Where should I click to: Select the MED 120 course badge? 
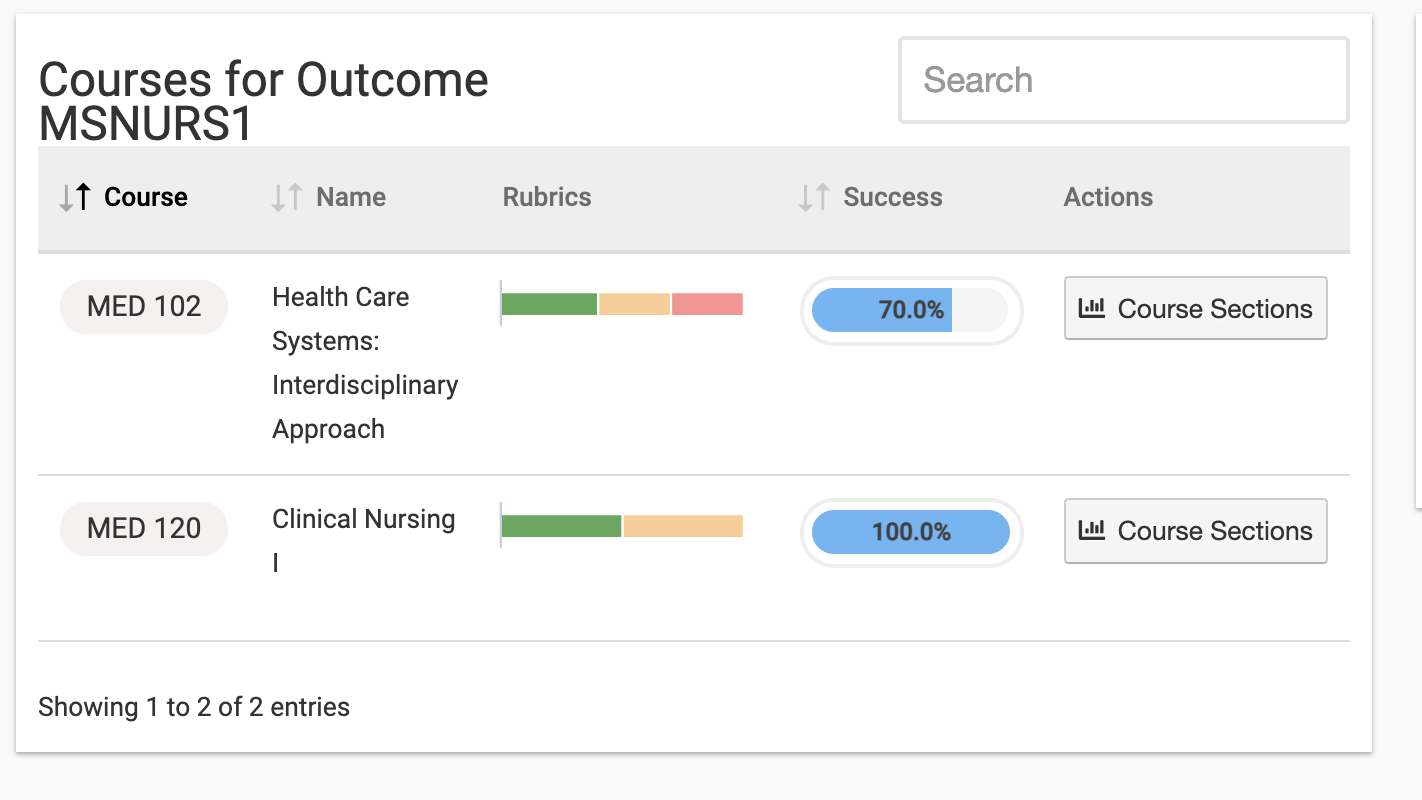pyautogui.click(x=144, y=528)
